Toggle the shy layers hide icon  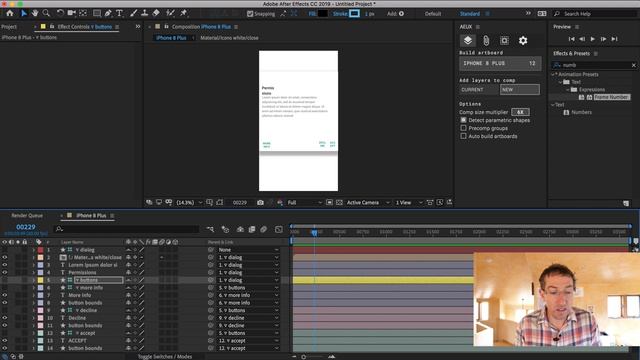click(x=240, y=229)
